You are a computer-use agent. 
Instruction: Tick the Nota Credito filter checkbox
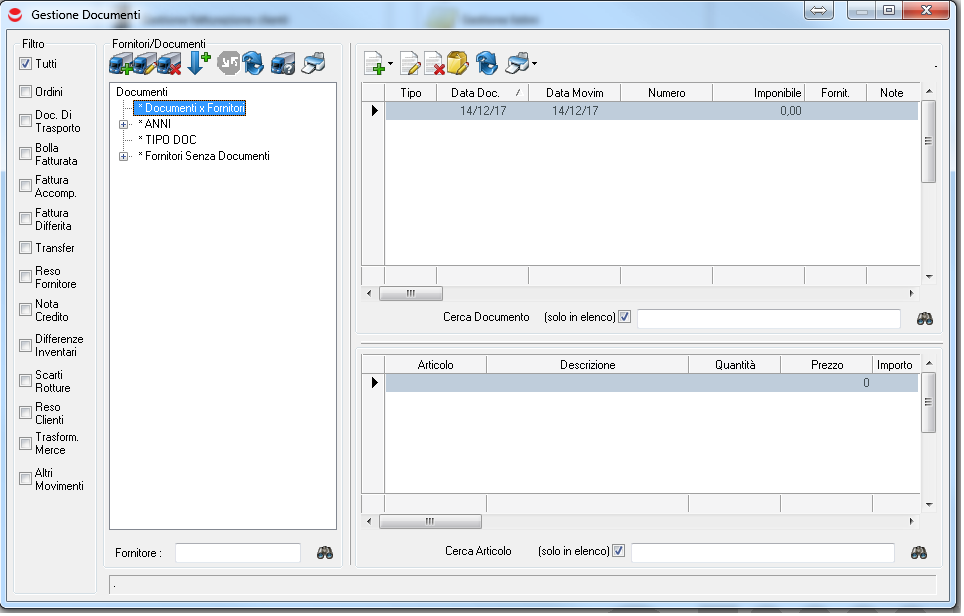(x=26, y=310)
